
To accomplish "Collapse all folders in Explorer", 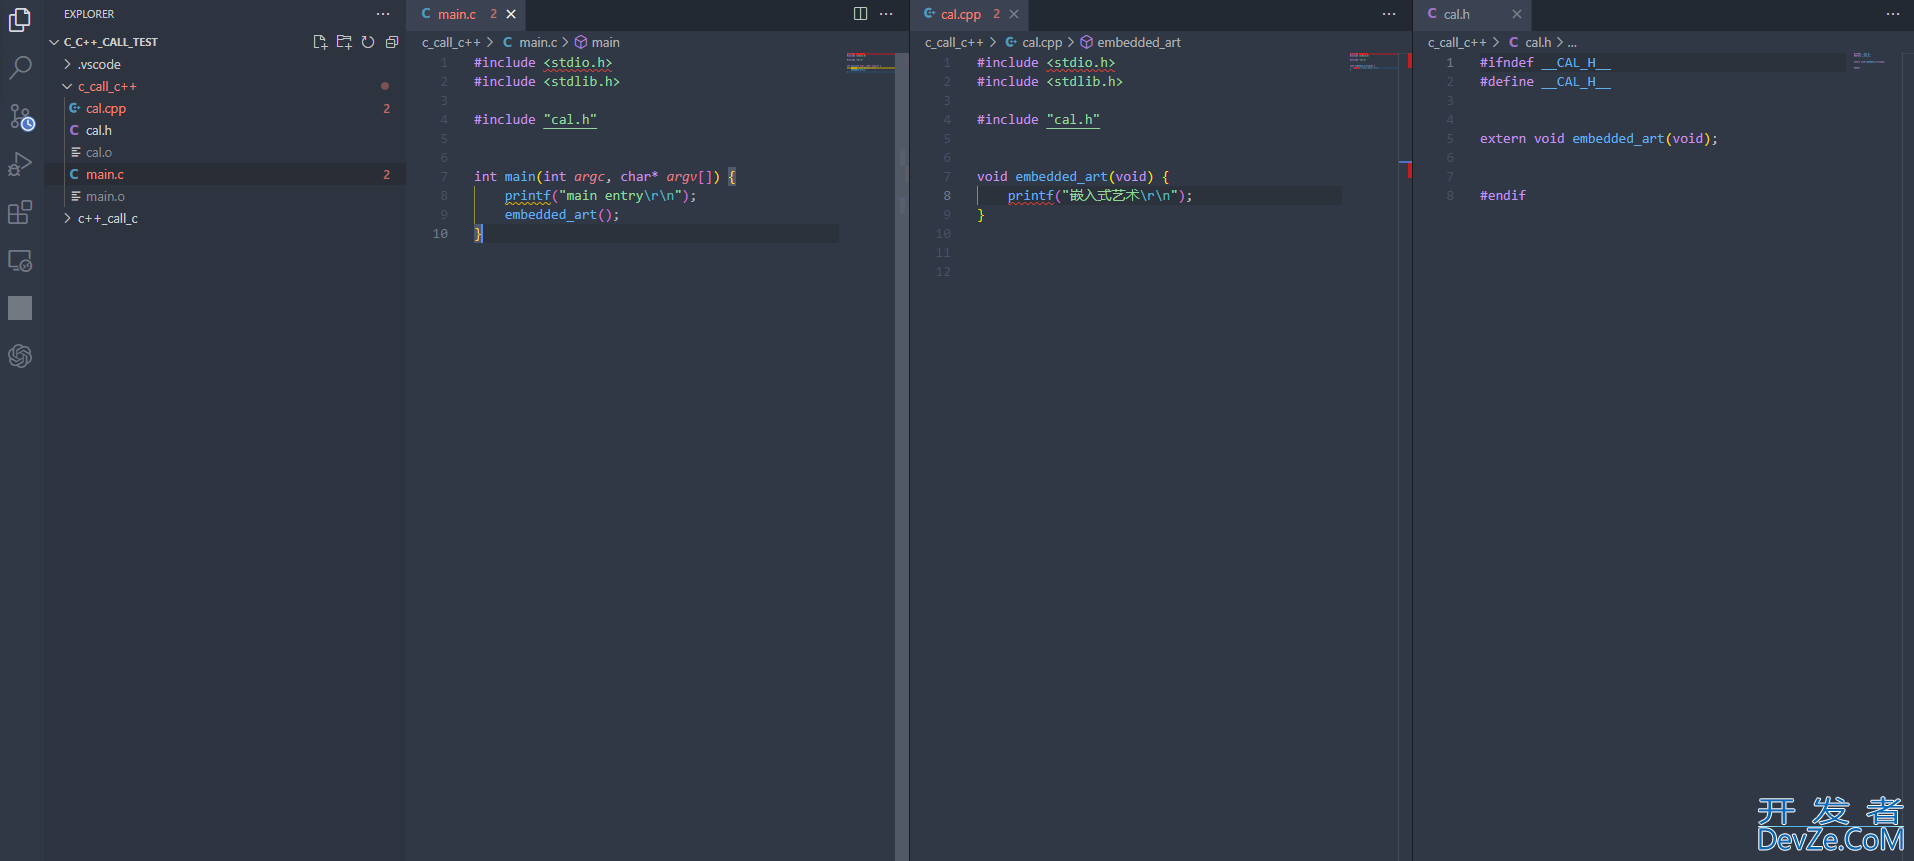I will [392, 42].
